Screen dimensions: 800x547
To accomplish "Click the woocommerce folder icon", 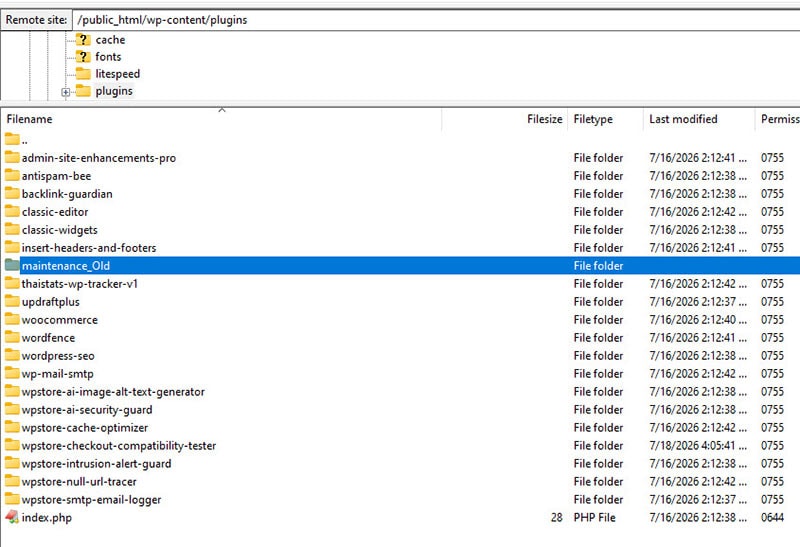I will 12,319.
